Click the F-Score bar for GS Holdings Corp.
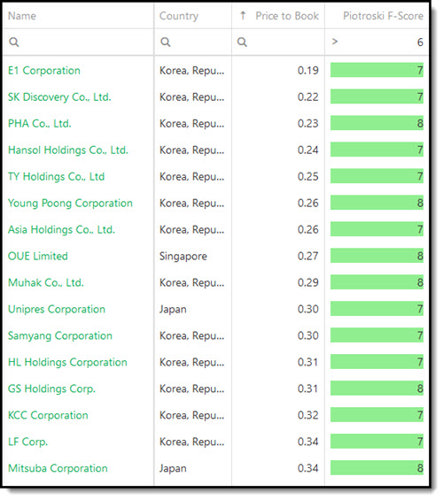 [x=377, y=388]
